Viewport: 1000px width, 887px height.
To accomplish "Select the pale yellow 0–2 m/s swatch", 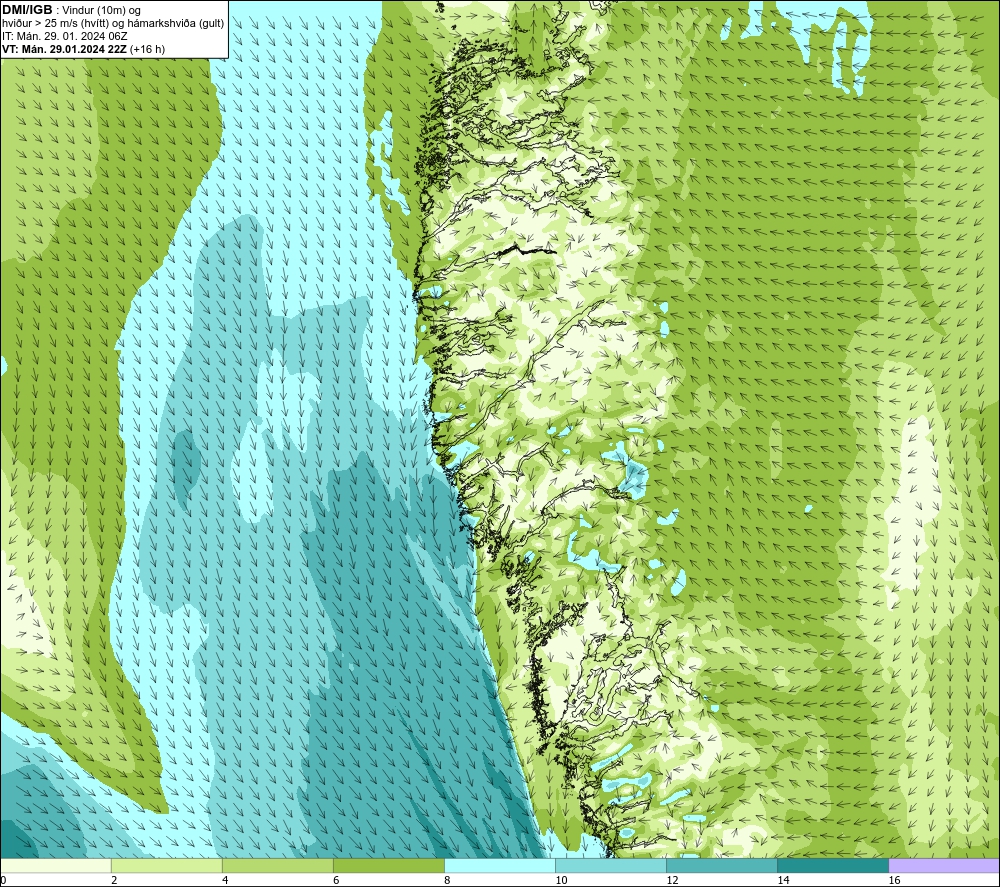I will click(55, 866).
